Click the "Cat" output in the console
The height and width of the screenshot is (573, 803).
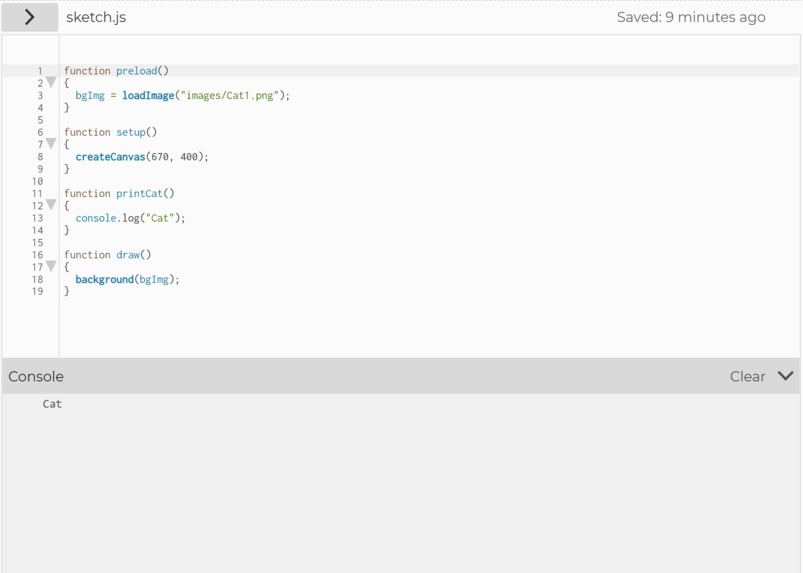tap(52, 404)
